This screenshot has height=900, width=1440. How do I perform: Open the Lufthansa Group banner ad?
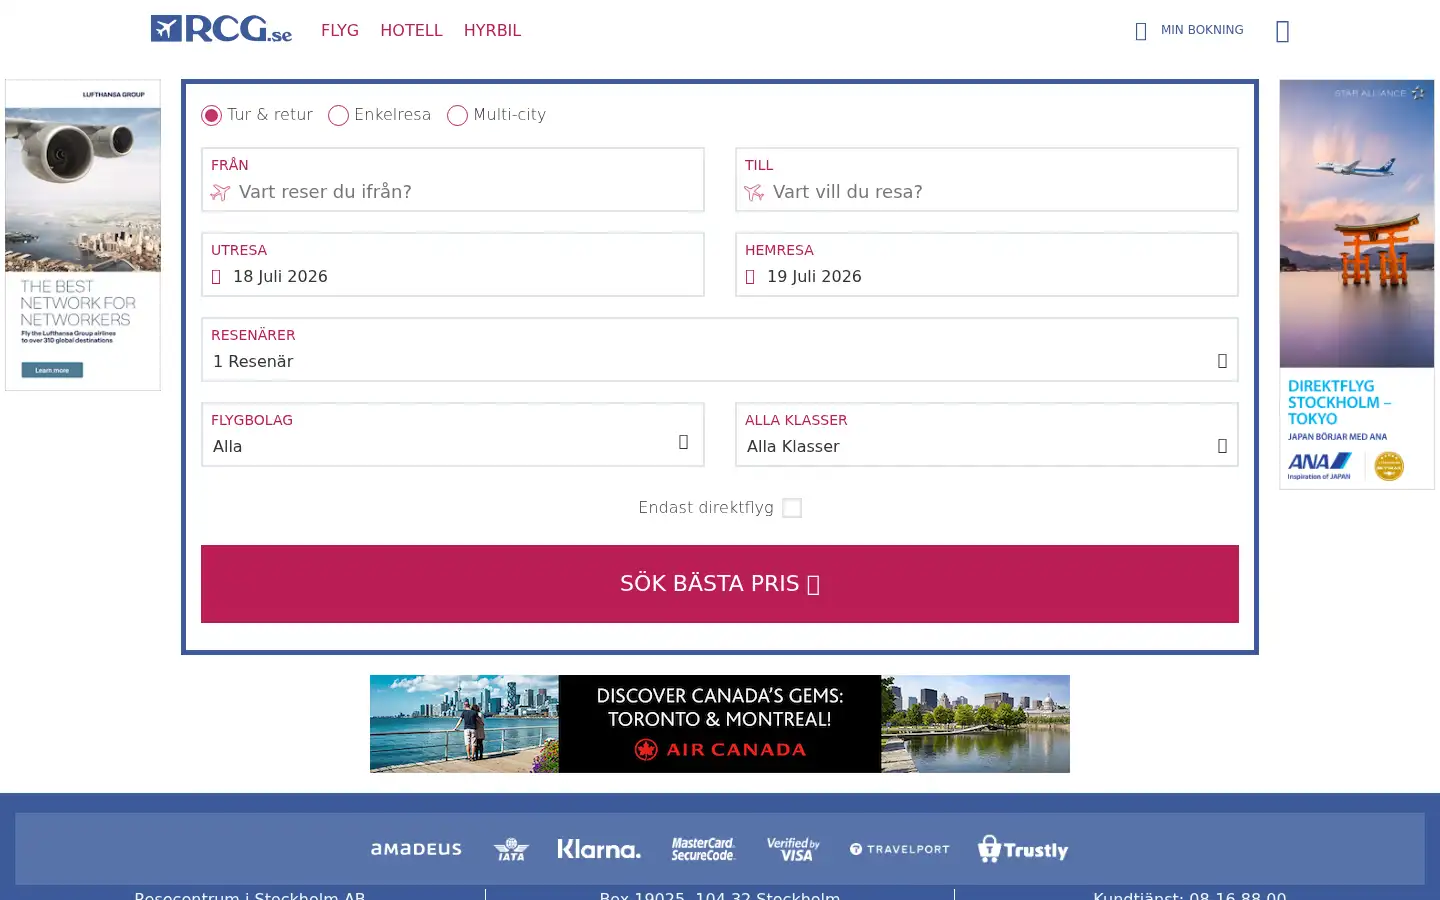pyautogui.click(x=83, y=235)
